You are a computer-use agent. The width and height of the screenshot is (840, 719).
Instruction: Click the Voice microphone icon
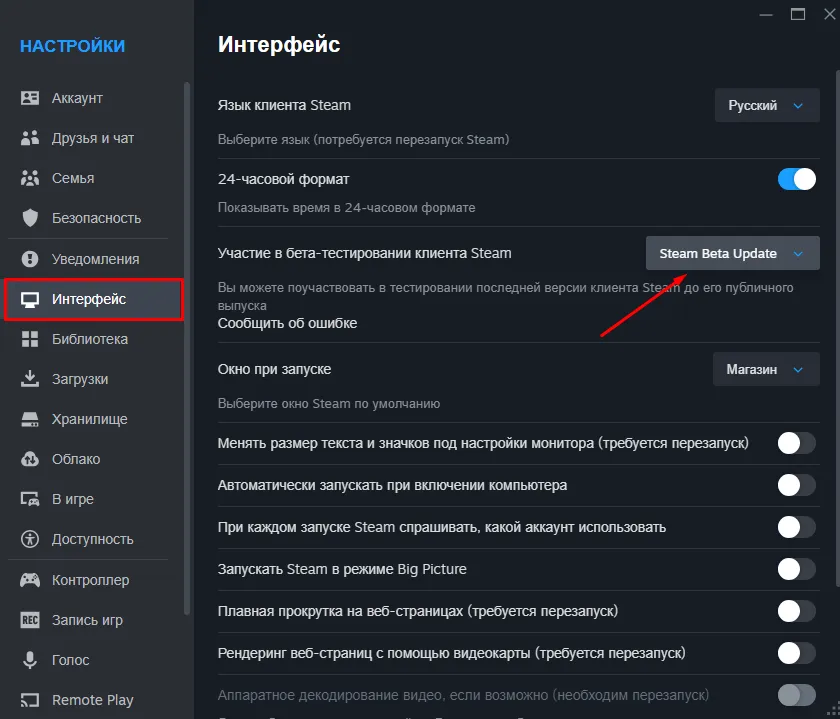[x=30, y=660]
